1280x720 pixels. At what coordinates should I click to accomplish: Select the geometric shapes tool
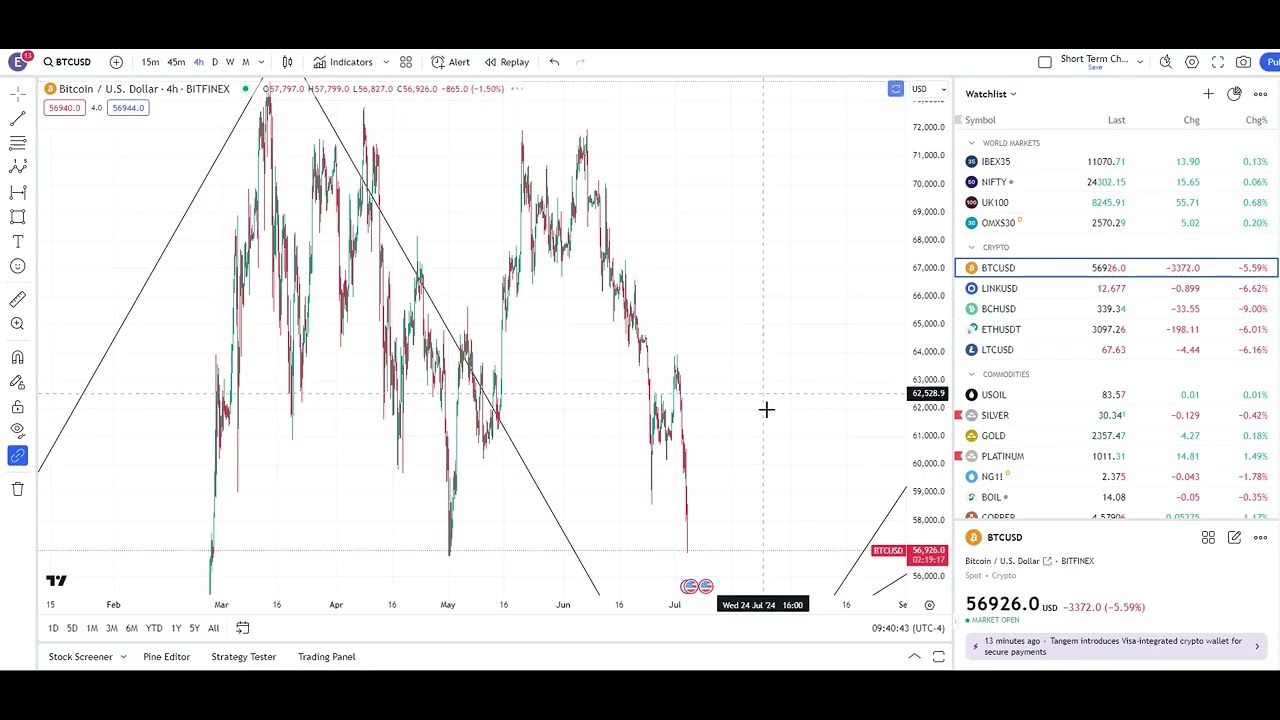coord(17,217)
